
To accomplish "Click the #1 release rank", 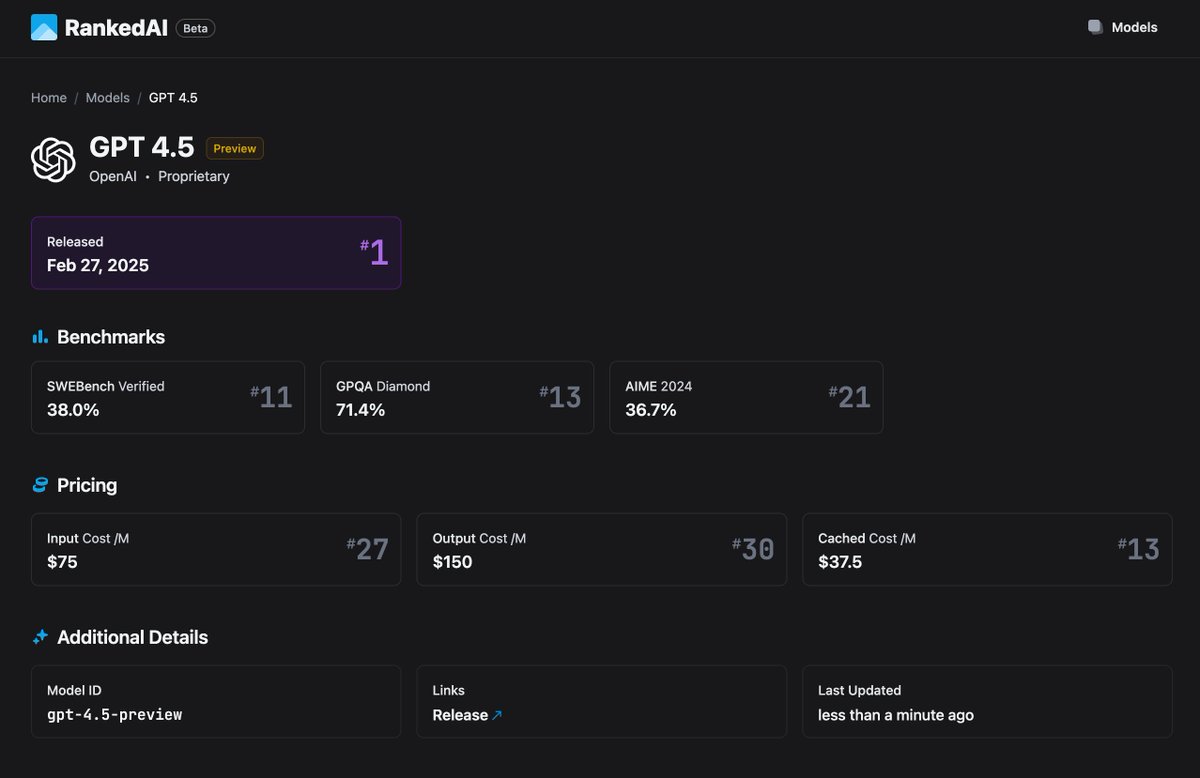I will click(374, 253).
